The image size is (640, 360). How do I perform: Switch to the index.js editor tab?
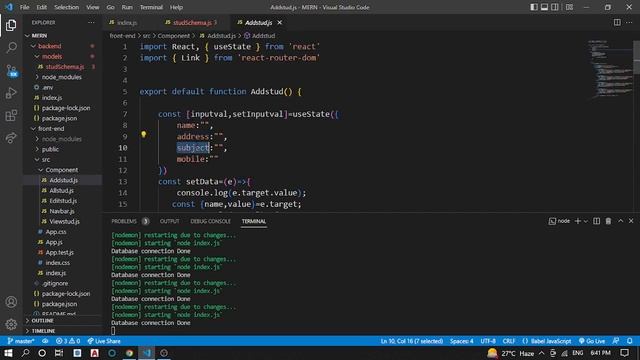click(x=127, y=22)
